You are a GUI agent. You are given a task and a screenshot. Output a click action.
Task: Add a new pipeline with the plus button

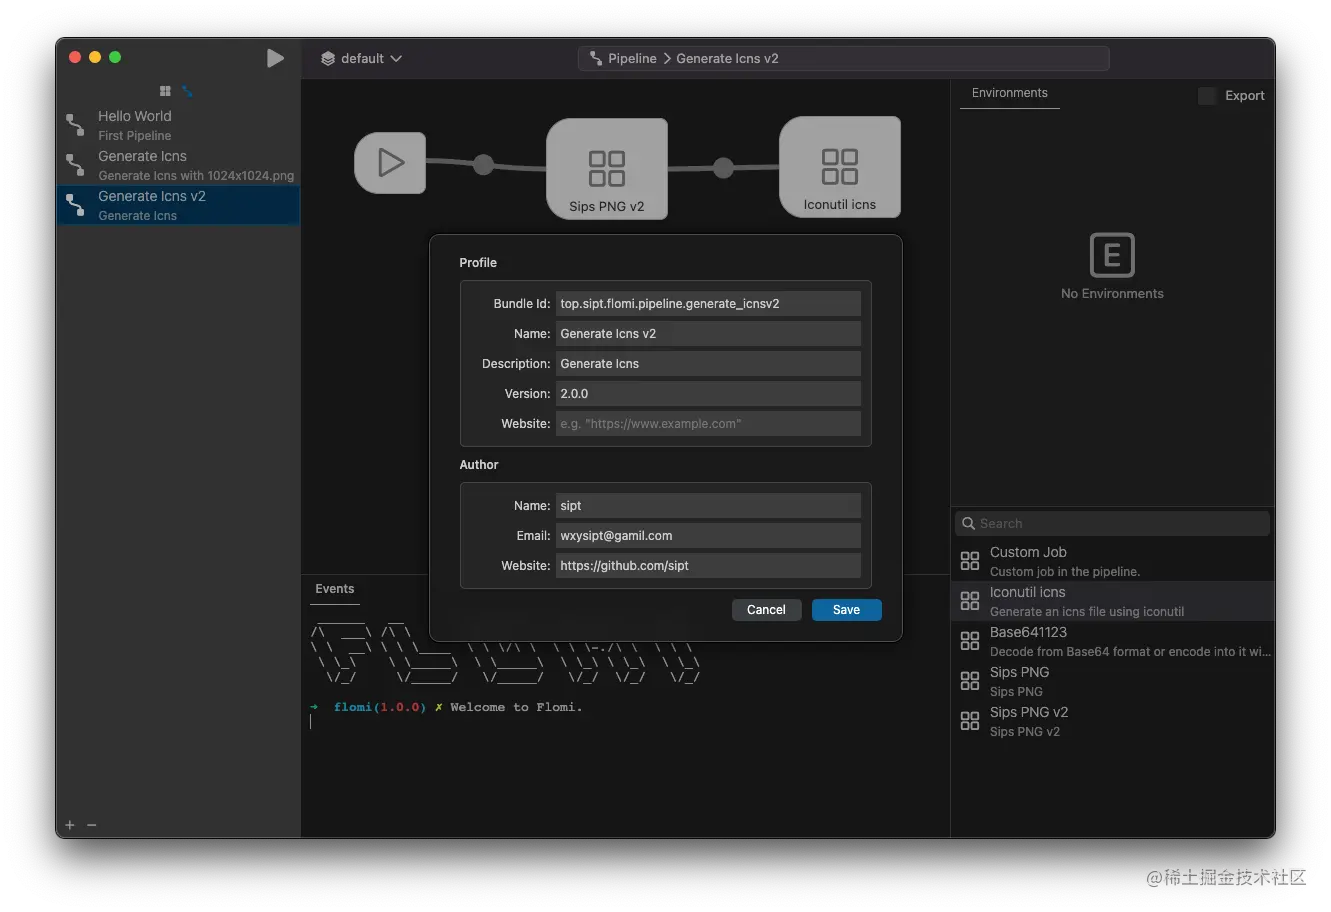[x=70, y=825]
